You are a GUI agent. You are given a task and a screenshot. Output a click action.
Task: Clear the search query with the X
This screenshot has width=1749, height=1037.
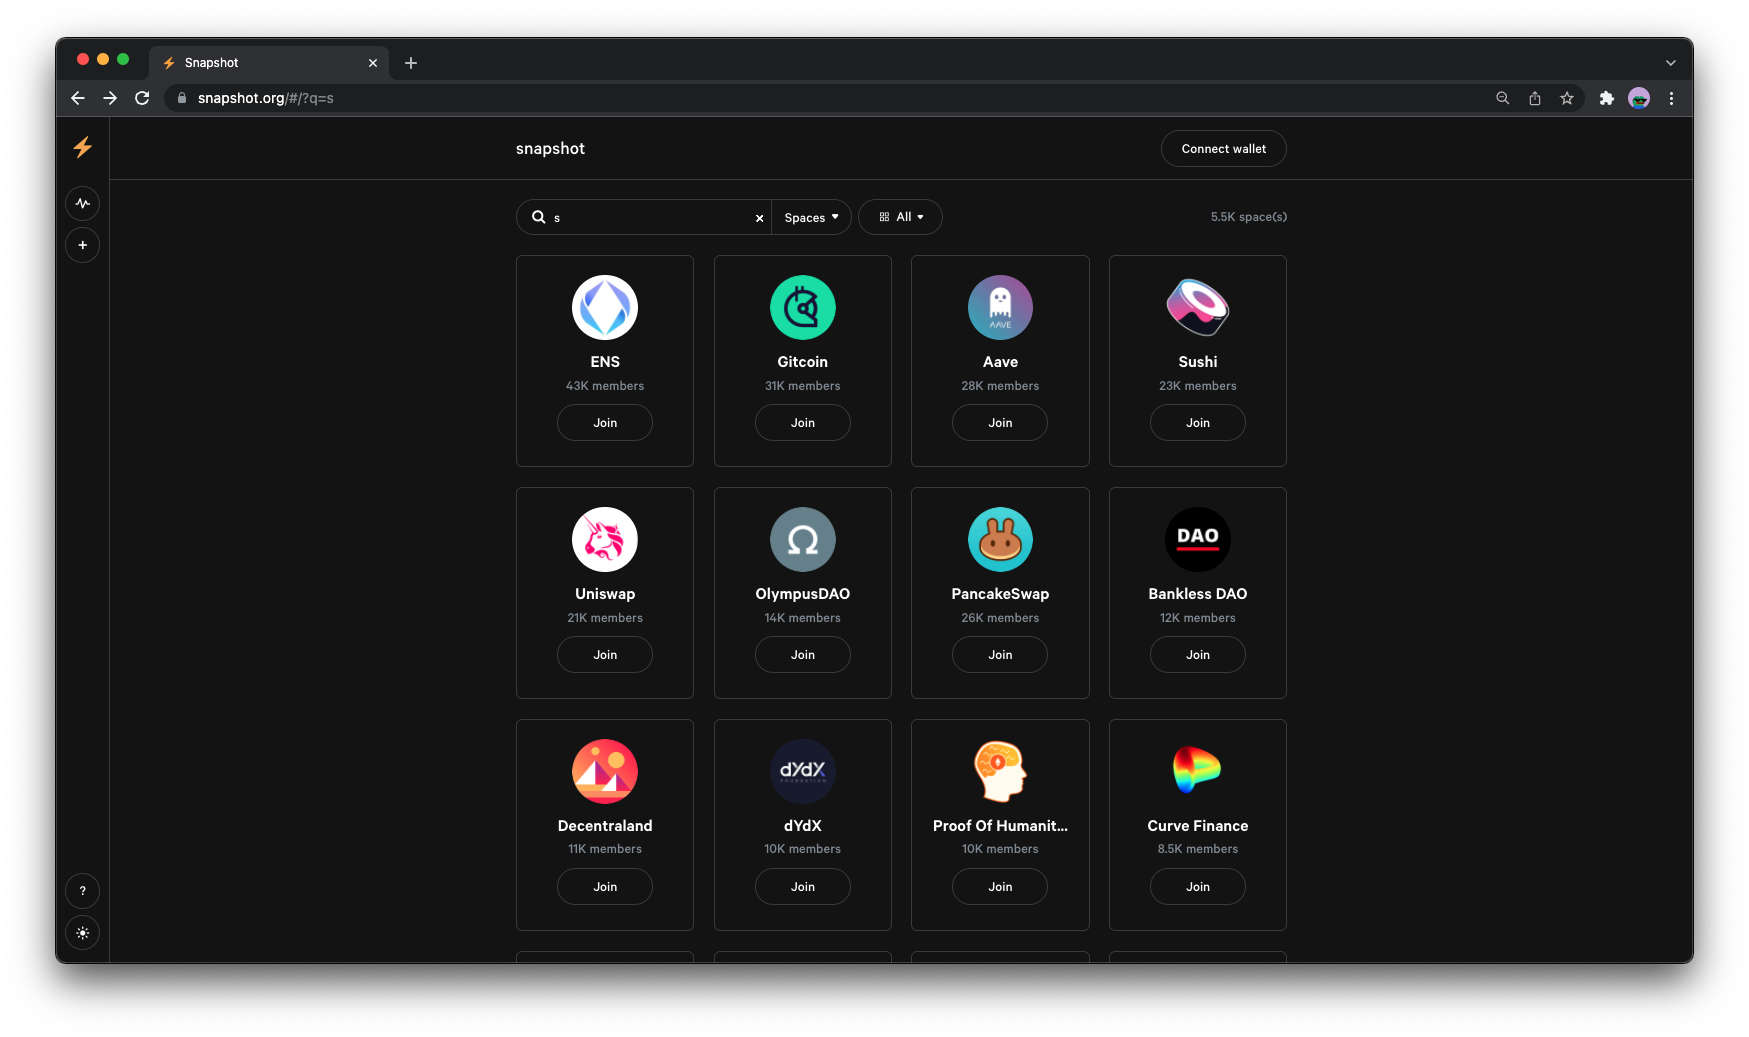[759, 217]
